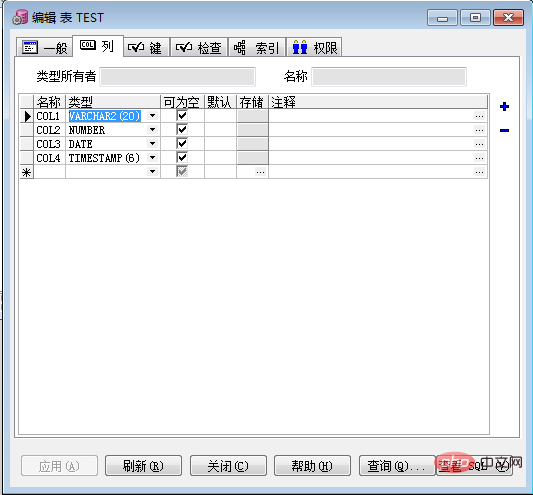Open comment editor ellipsis for COL4
The width and height of the screenshot is (533, 495).
[x=479, y=158]
